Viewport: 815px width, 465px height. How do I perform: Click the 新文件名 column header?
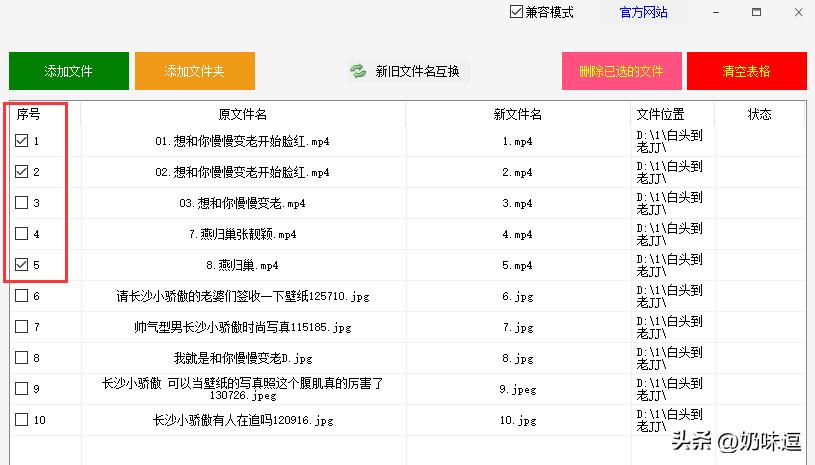tap(518, 114)
